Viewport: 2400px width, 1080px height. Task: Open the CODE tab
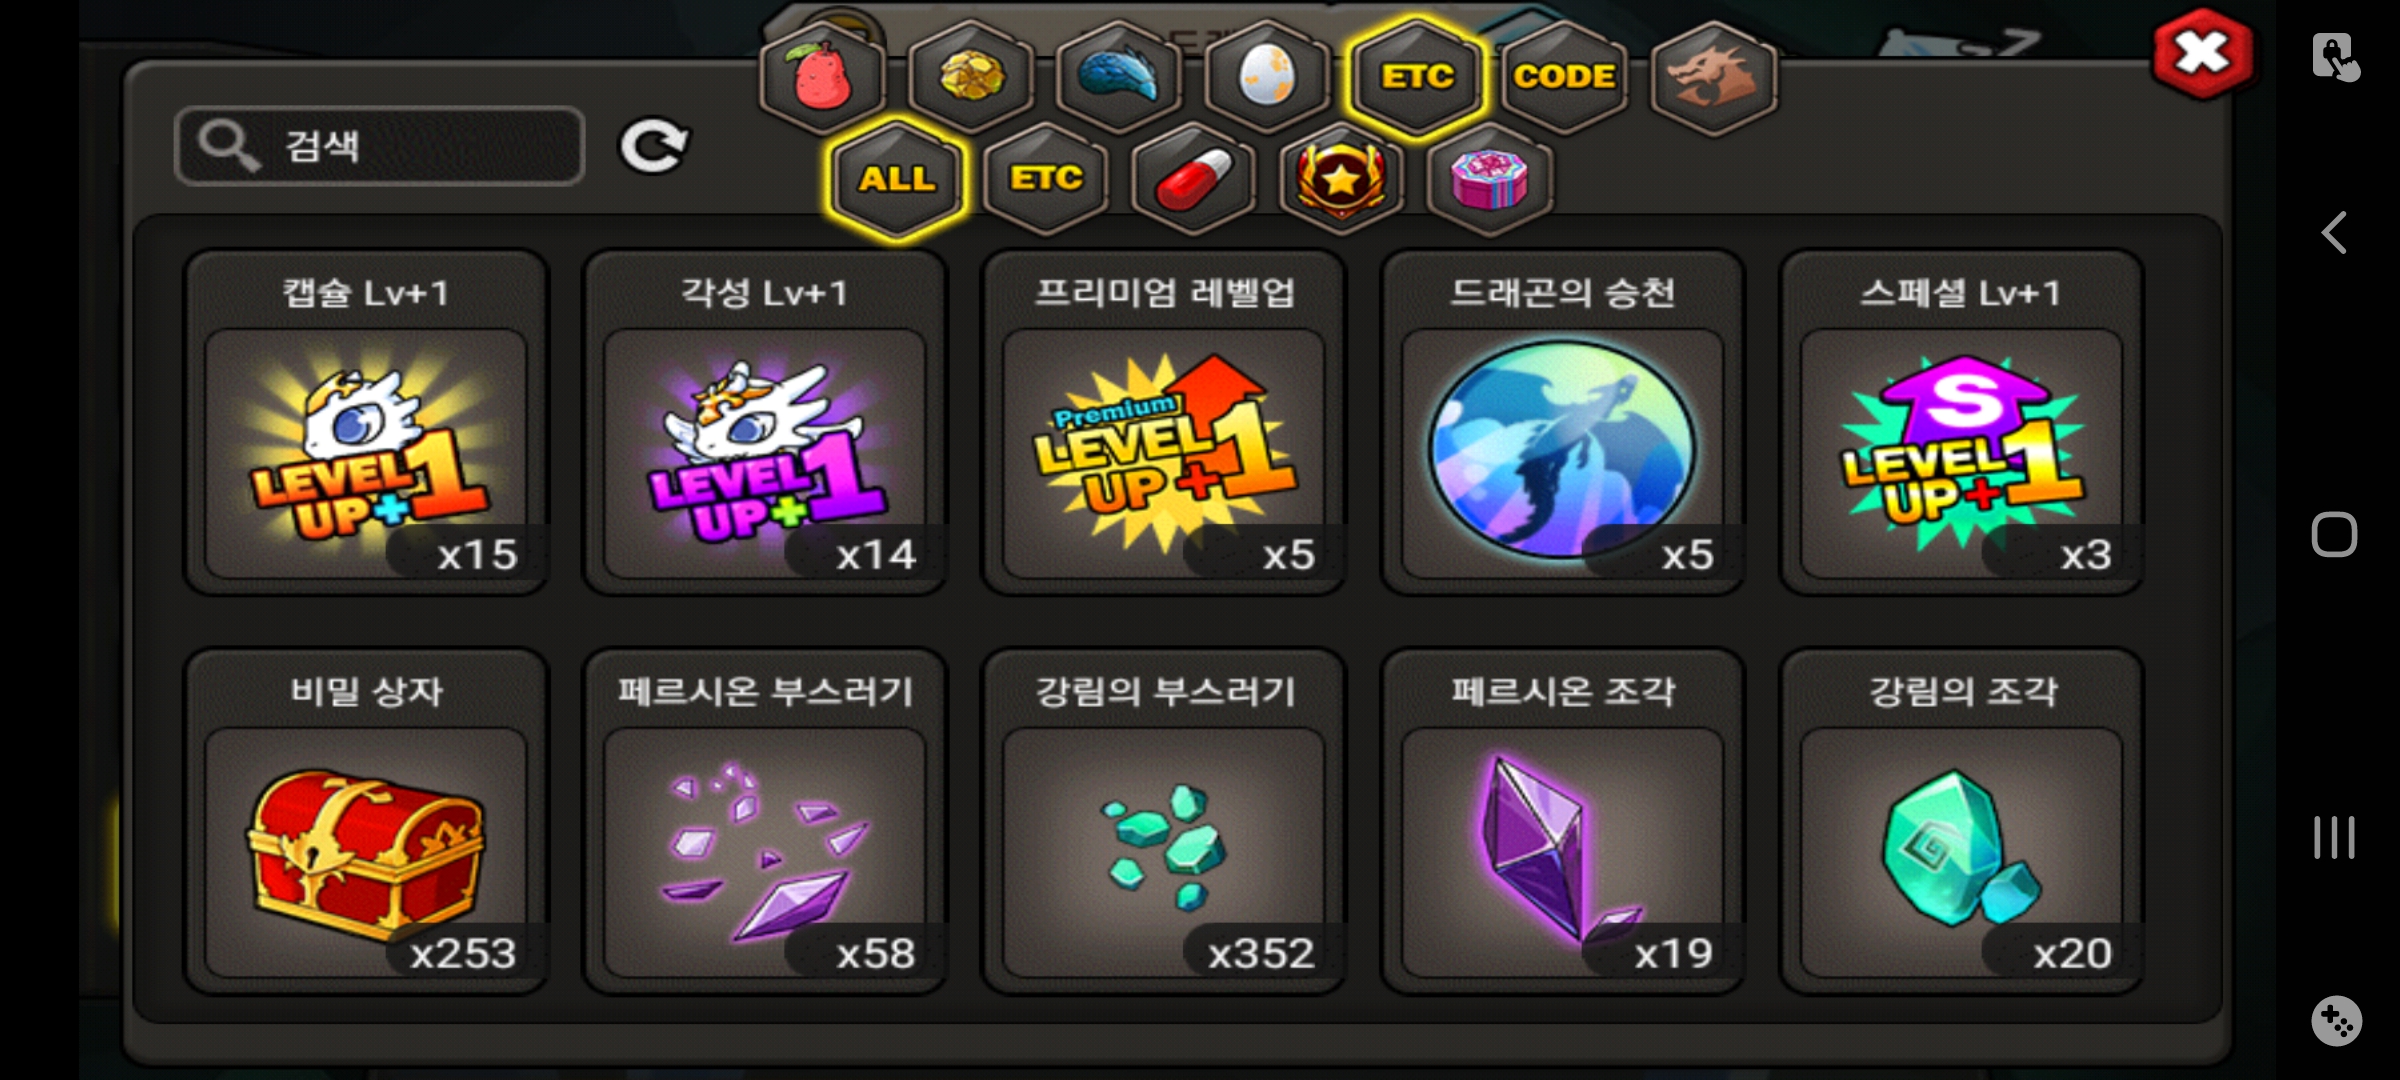pyautogui.click(x=1564, y=77)
